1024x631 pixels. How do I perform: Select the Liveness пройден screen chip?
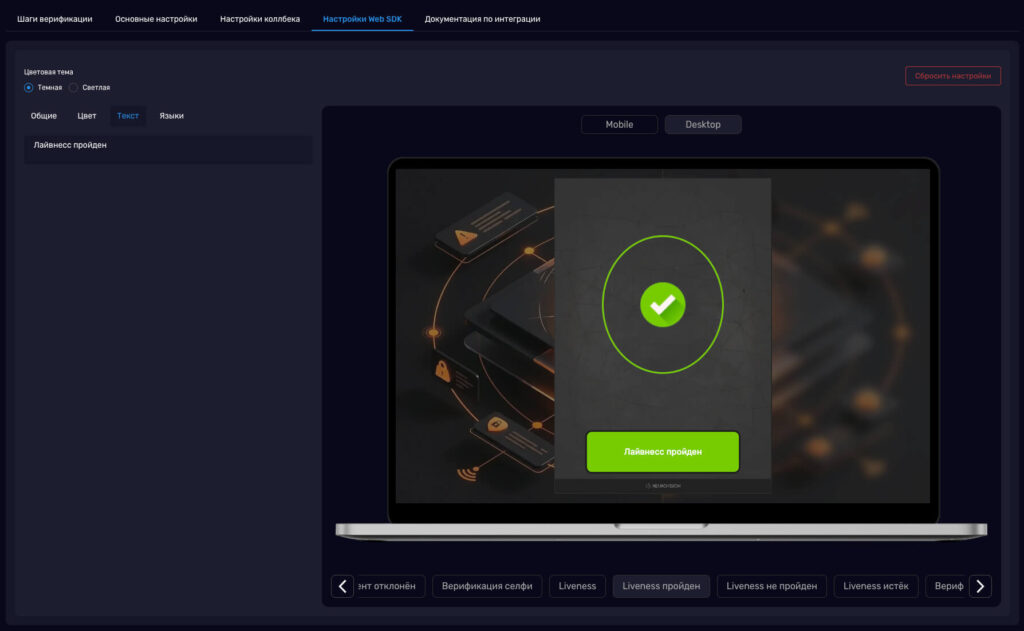(661, 586)
